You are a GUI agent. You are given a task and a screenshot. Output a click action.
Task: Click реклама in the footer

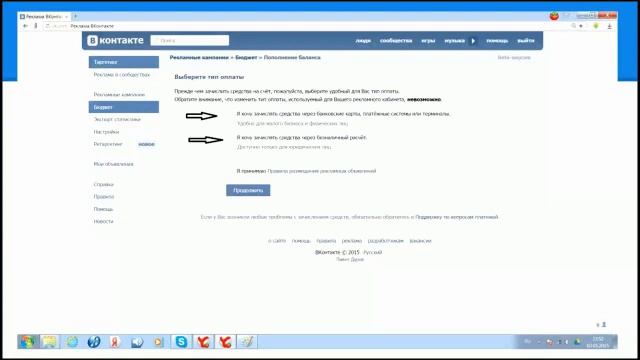pyautogui.click(x=352, y=241)
